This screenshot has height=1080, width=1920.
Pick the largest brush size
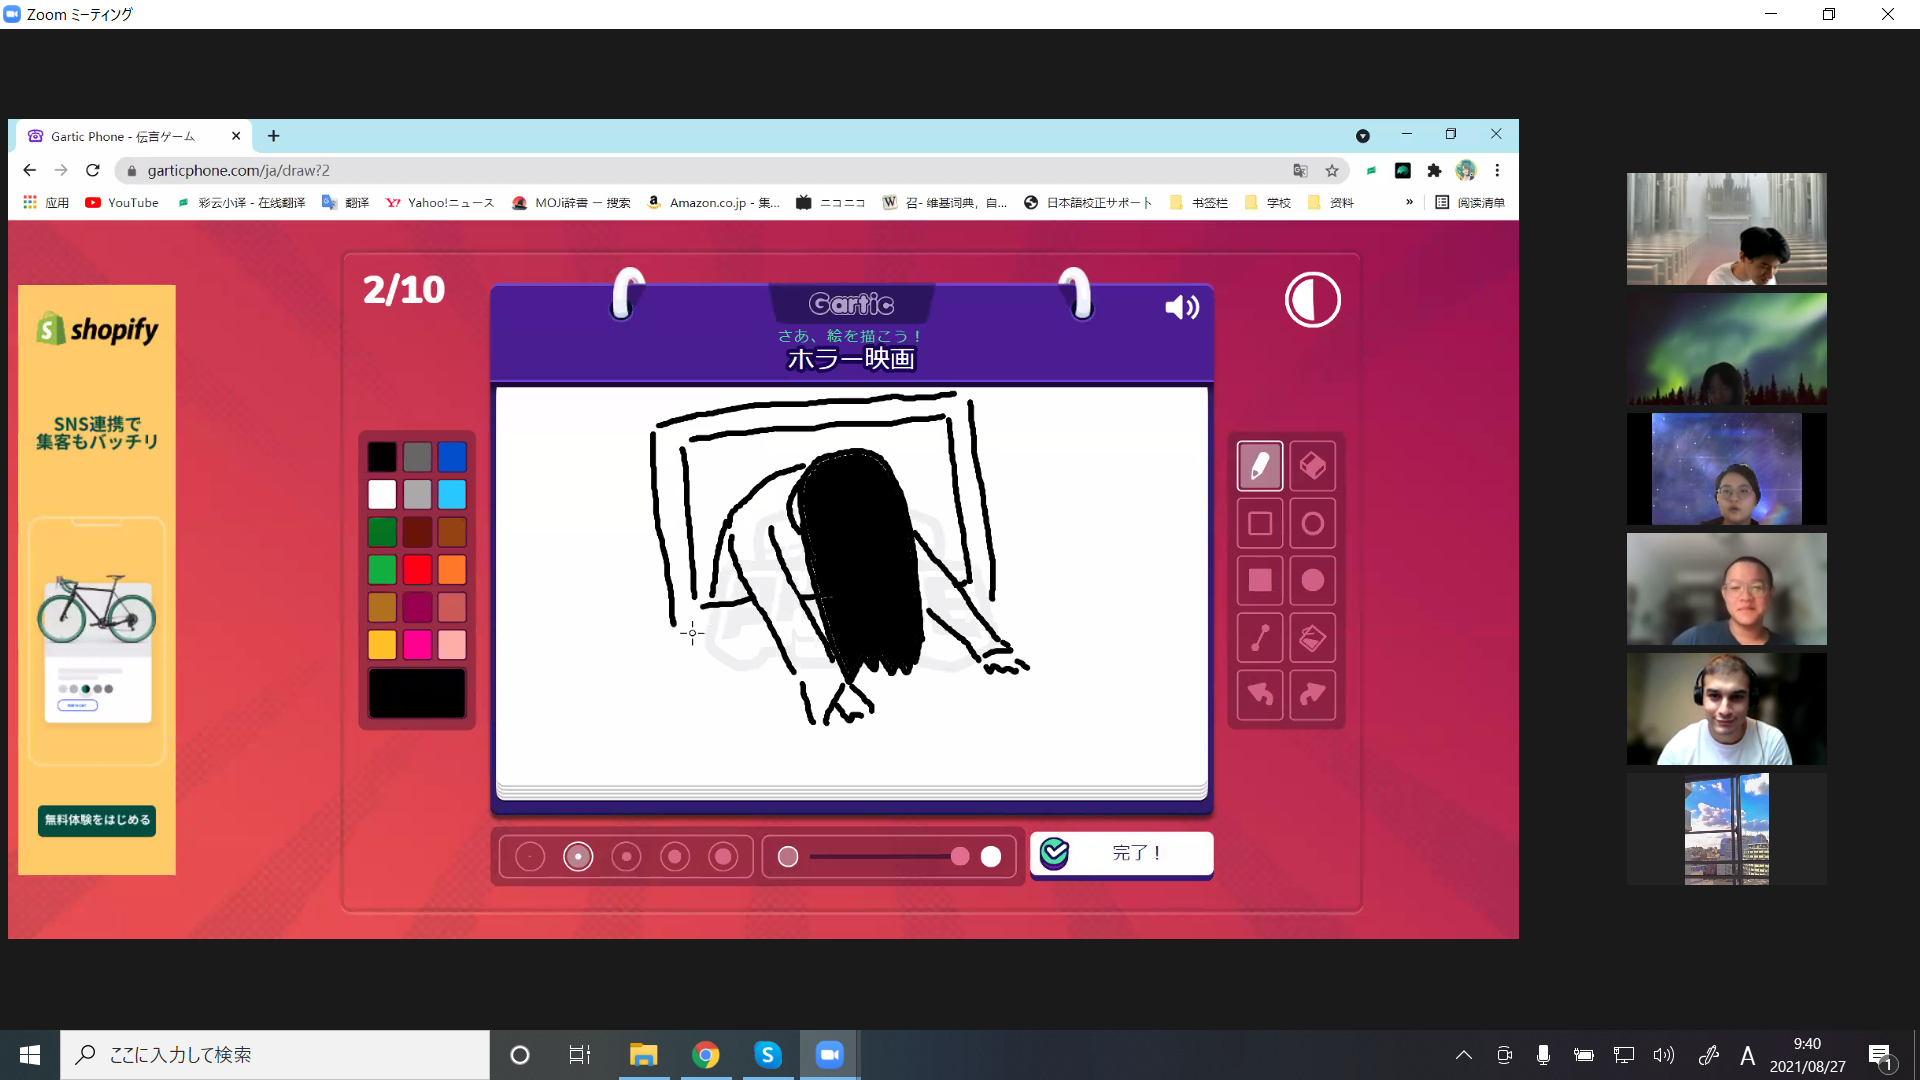click(x=723, y=857)
